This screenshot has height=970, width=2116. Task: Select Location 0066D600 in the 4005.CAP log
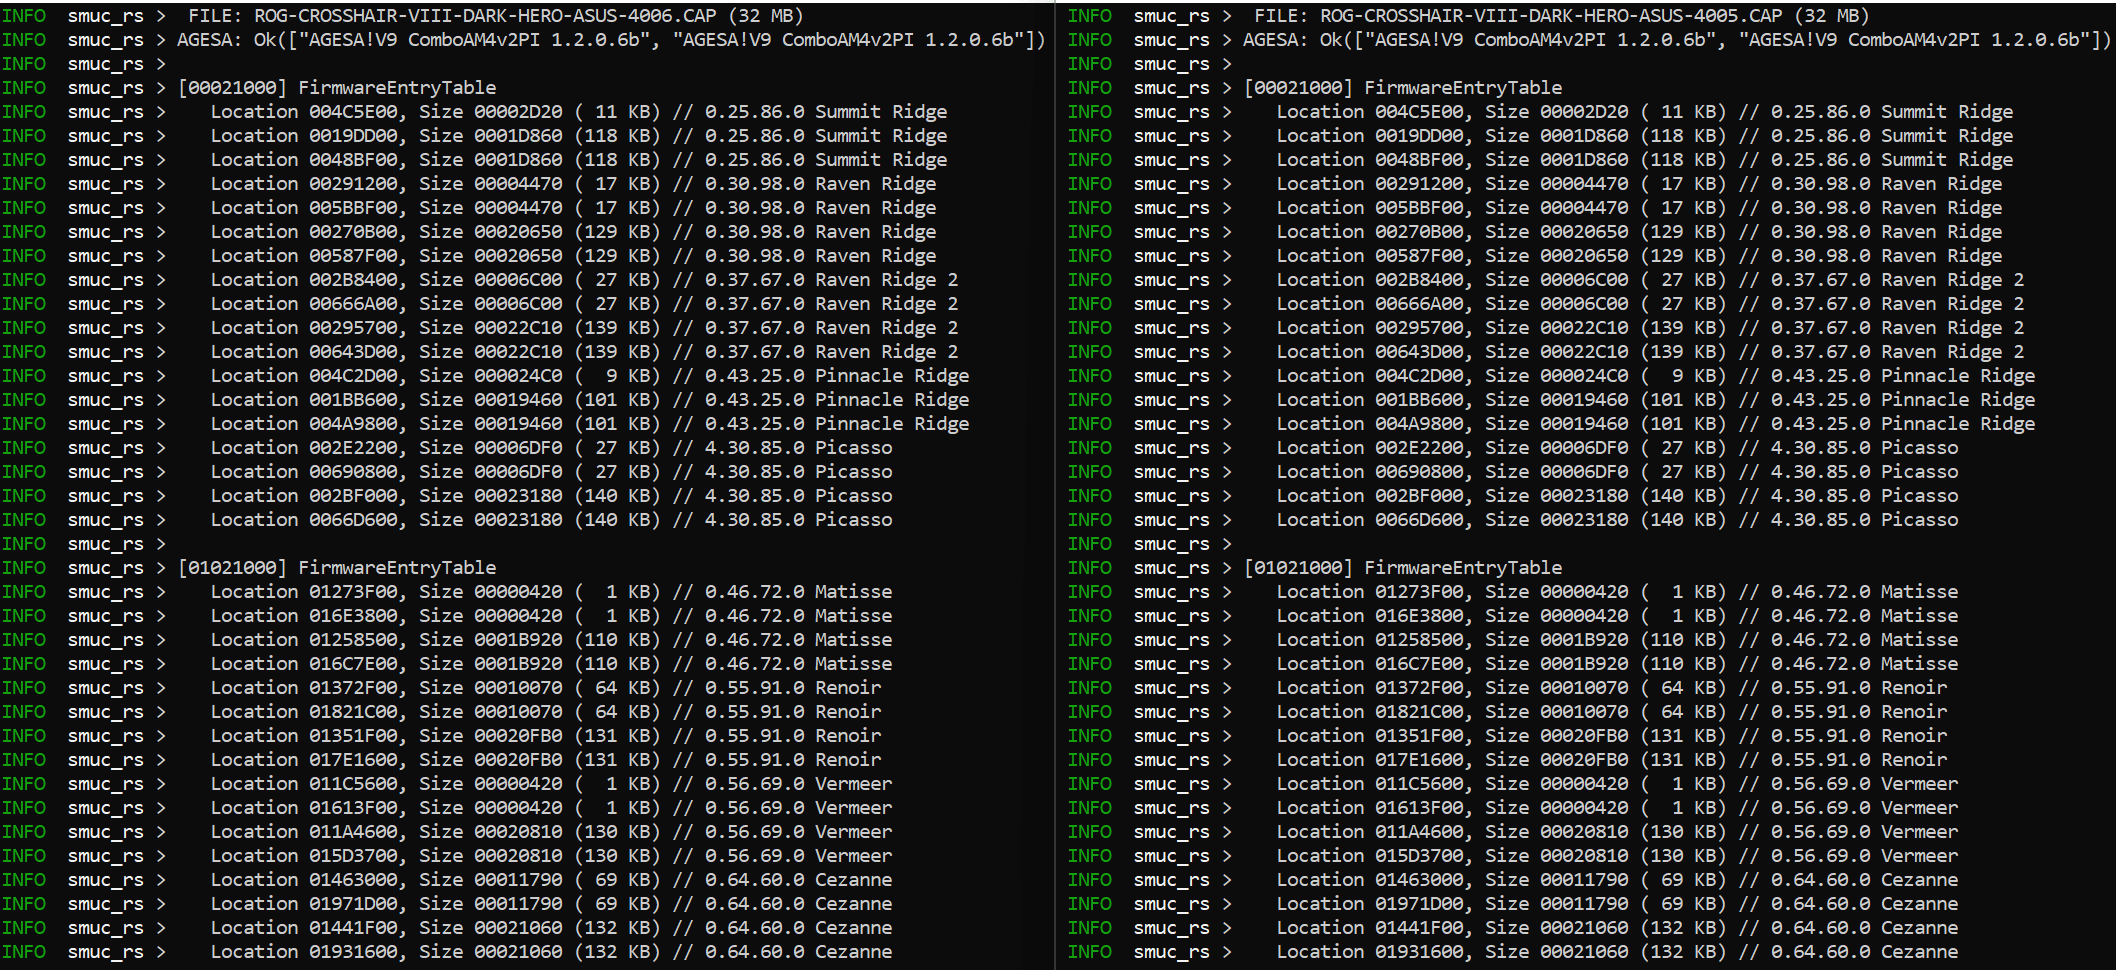pos(1370,520)
